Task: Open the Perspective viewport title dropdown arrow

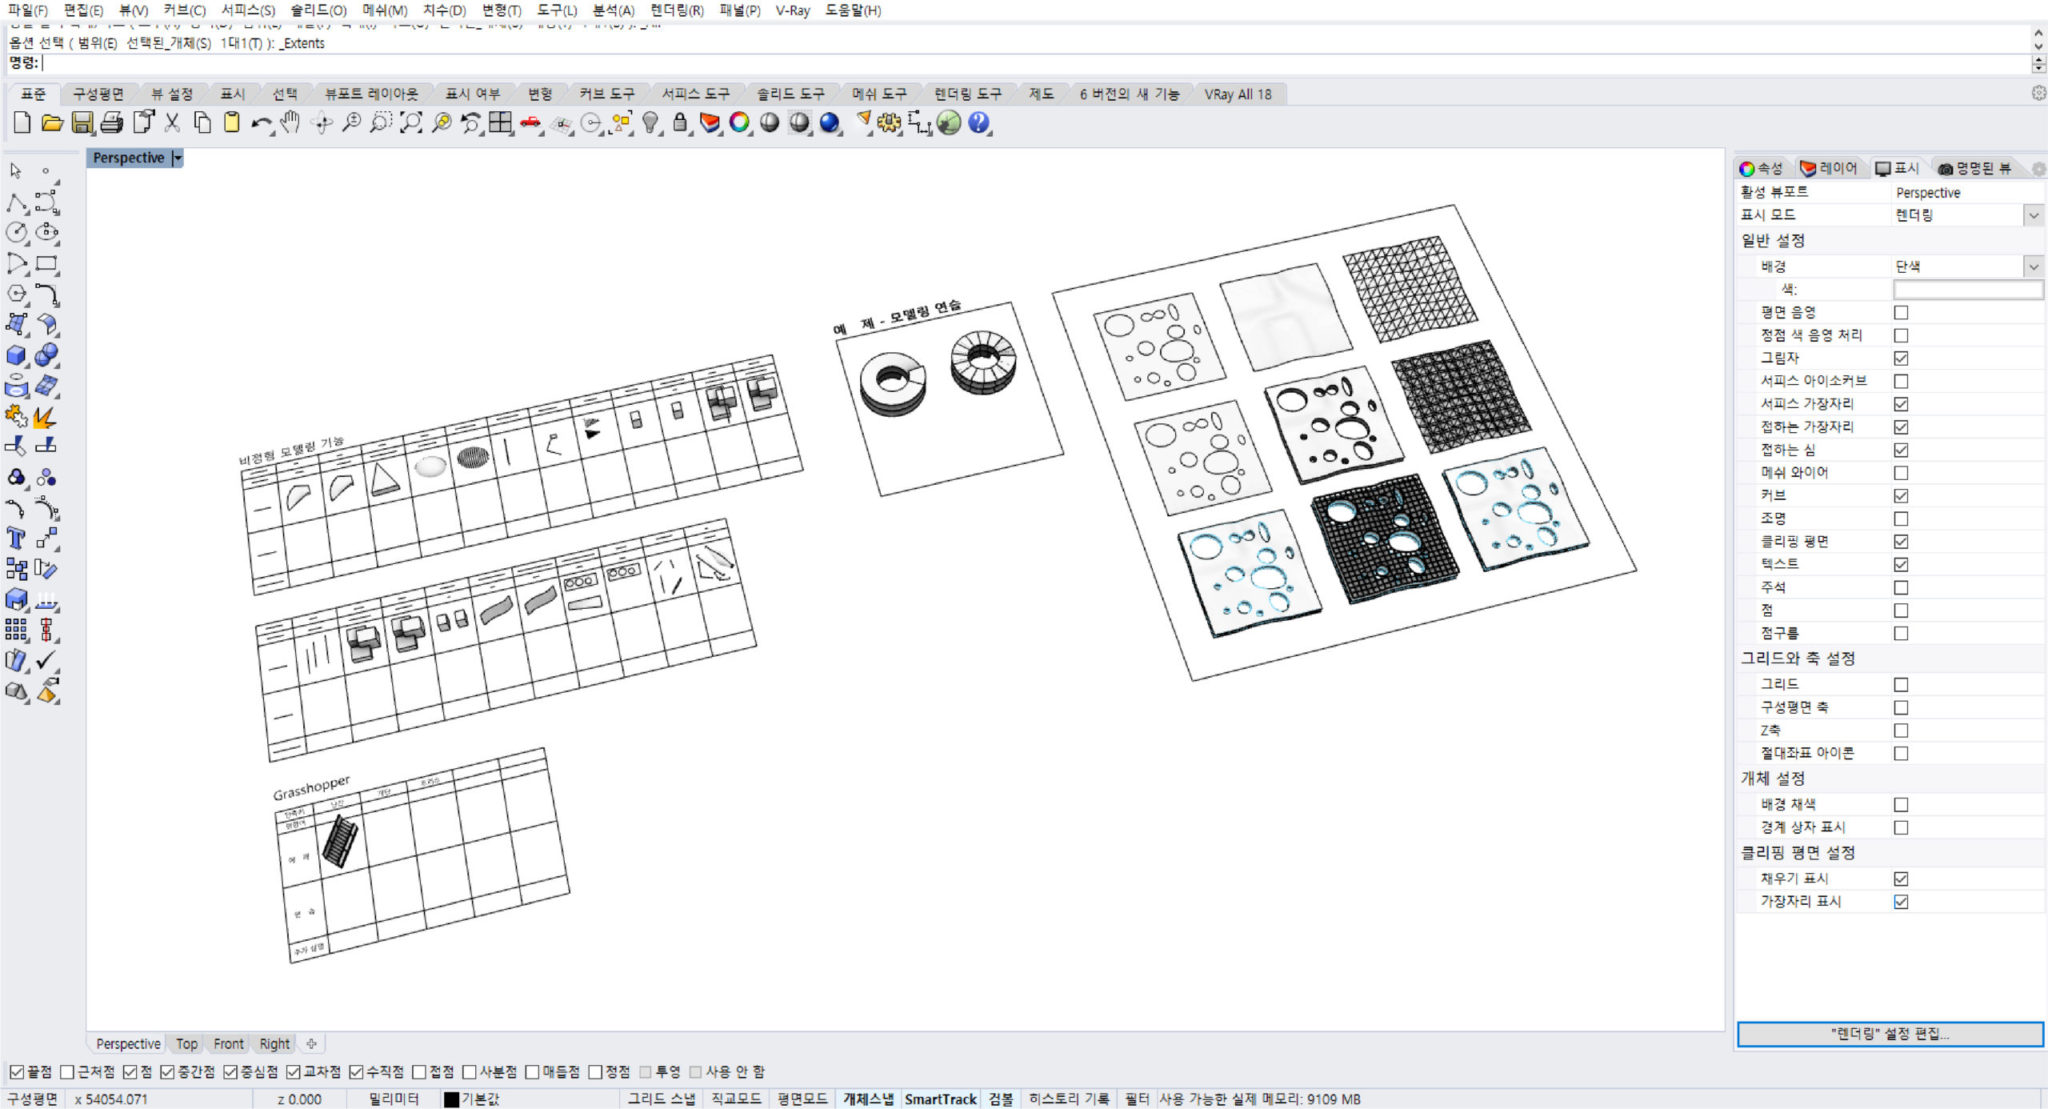Action: (x=177, y=158)
